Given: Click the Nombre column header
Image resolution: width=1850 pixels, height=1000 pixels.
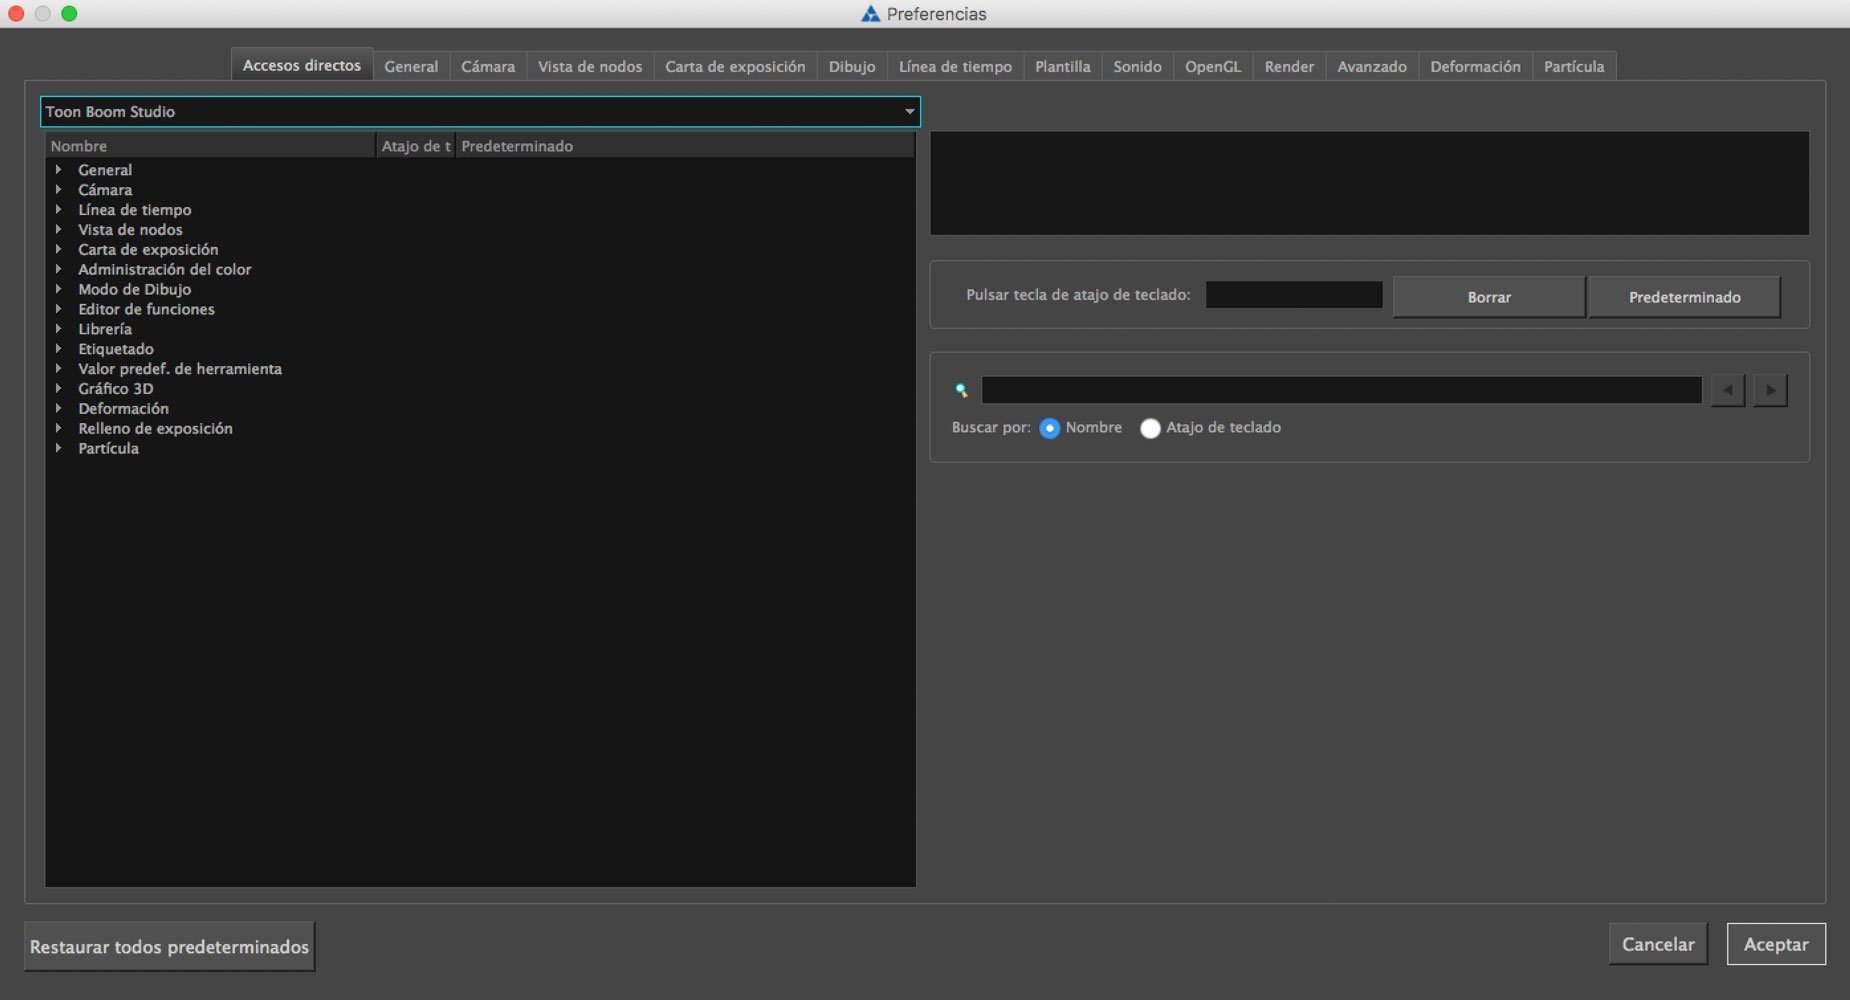Looking at the screenshot, I should point(211,146).
